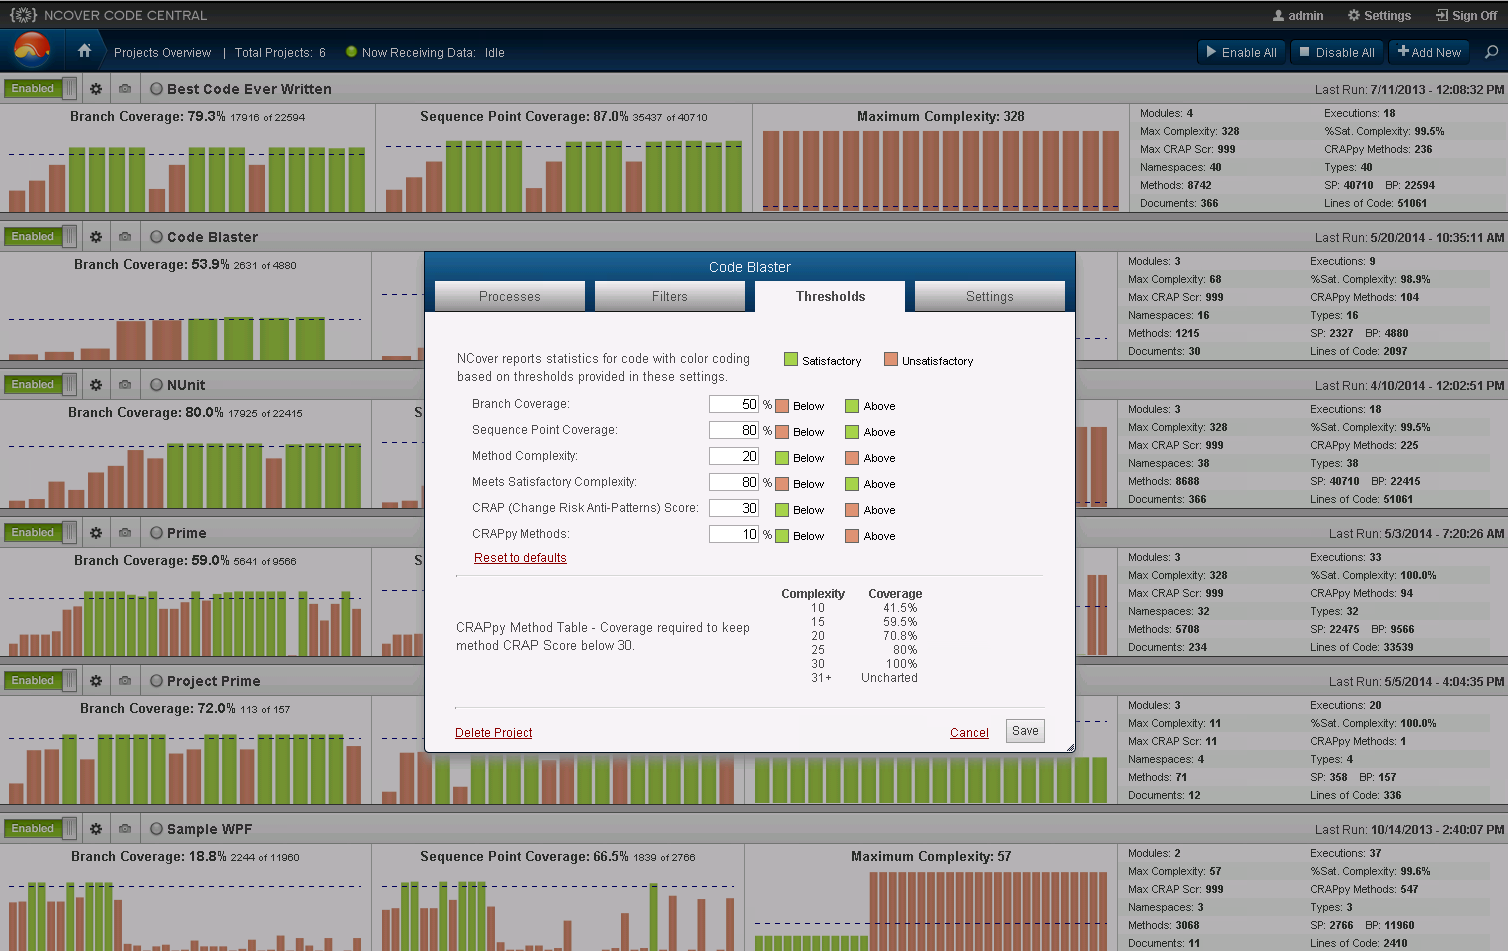Click Best Code Ever Written project title
This screenshot has width=1508, height=951.
pyautogui.click(x=249, y=89)
